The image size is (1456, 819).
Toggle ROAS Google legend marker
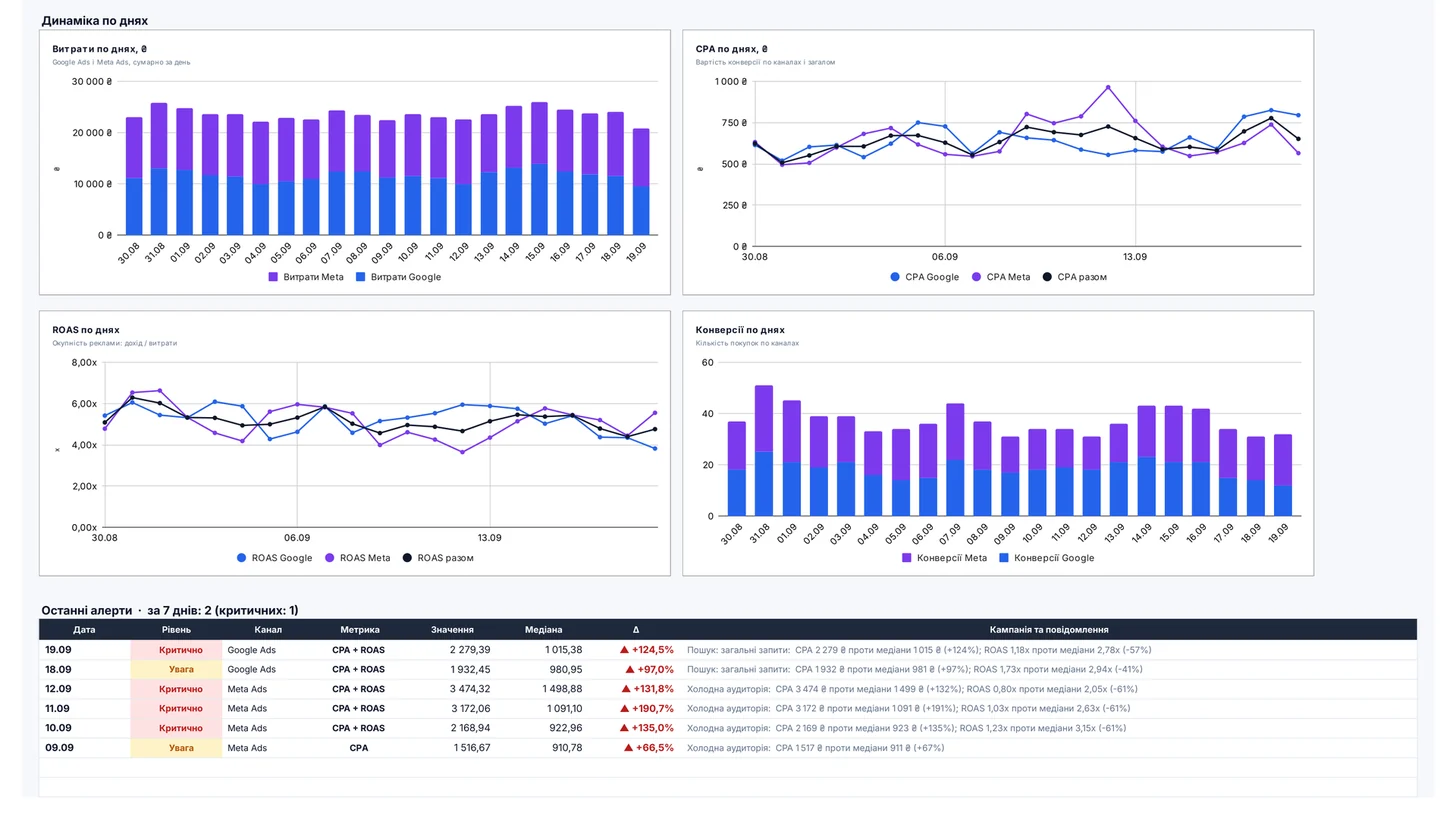coord(241,558)
